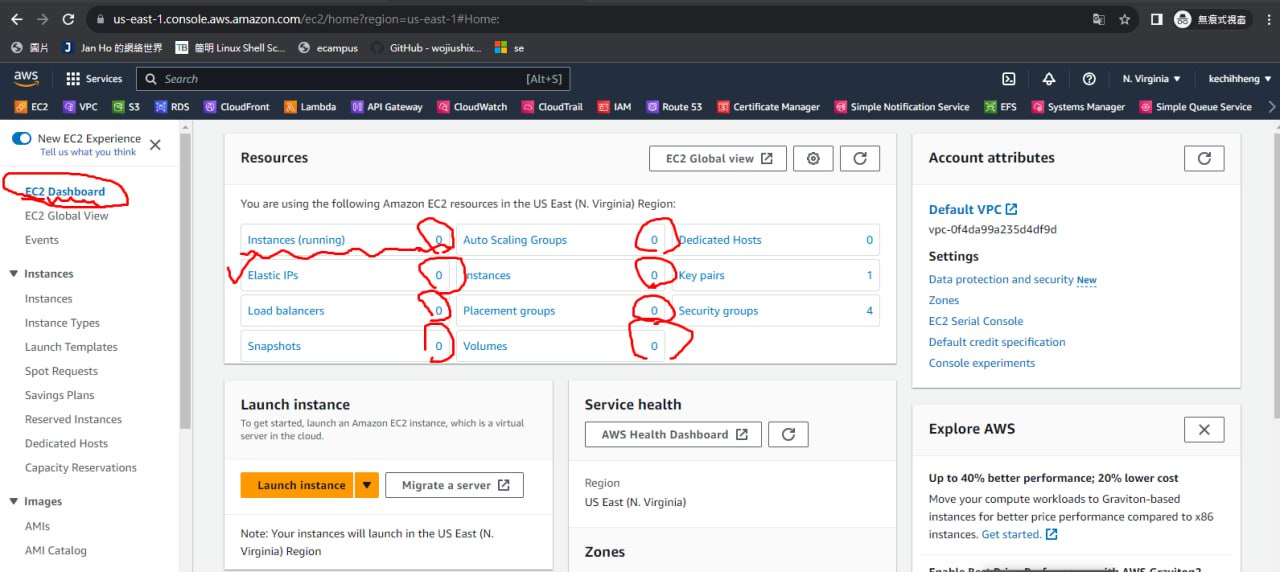Open Launch Templates in the sidebar
Screen dimensions: 1280x572
click(x=71, y=347)
